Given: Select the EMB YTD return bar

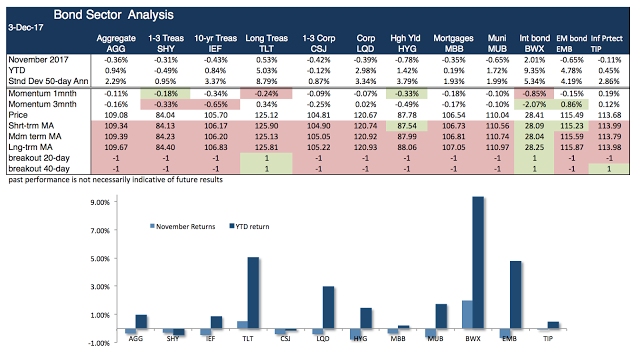Looking at the screenshot, I should click(516, 295).
